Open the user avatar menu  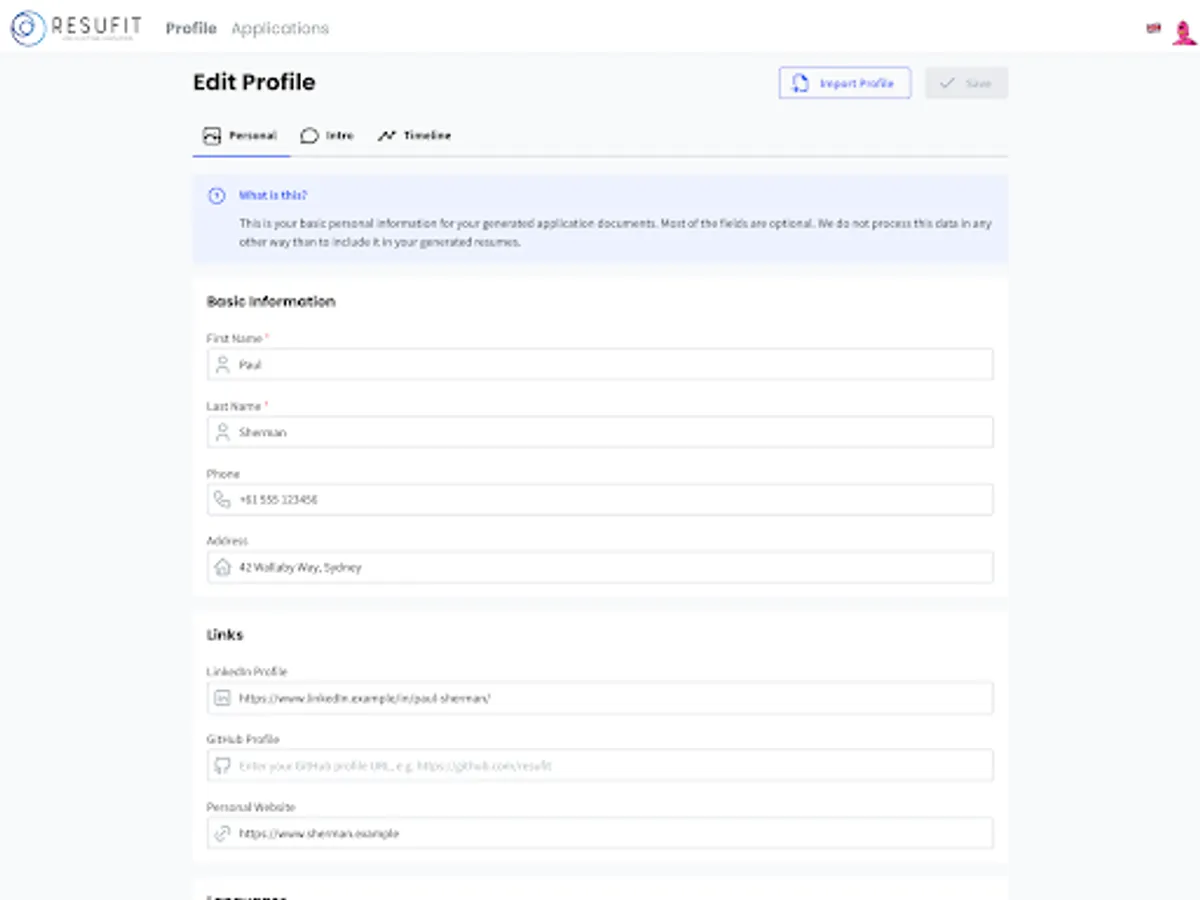click(1184, 31)
